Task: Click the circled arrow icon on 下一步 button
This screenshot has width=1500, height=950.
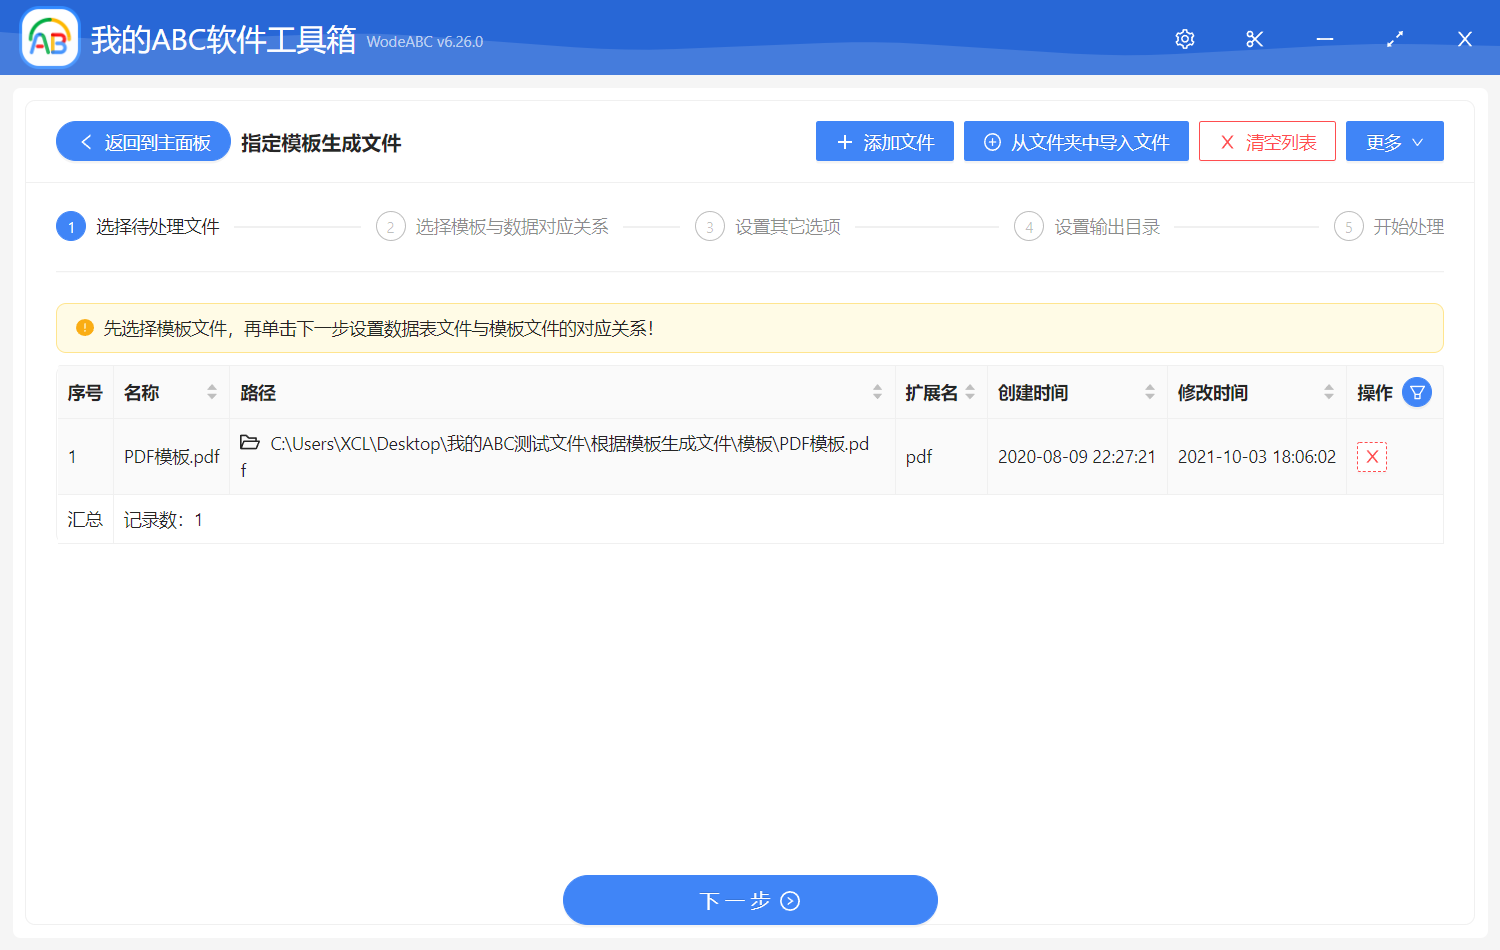Action: pos(790,900)
